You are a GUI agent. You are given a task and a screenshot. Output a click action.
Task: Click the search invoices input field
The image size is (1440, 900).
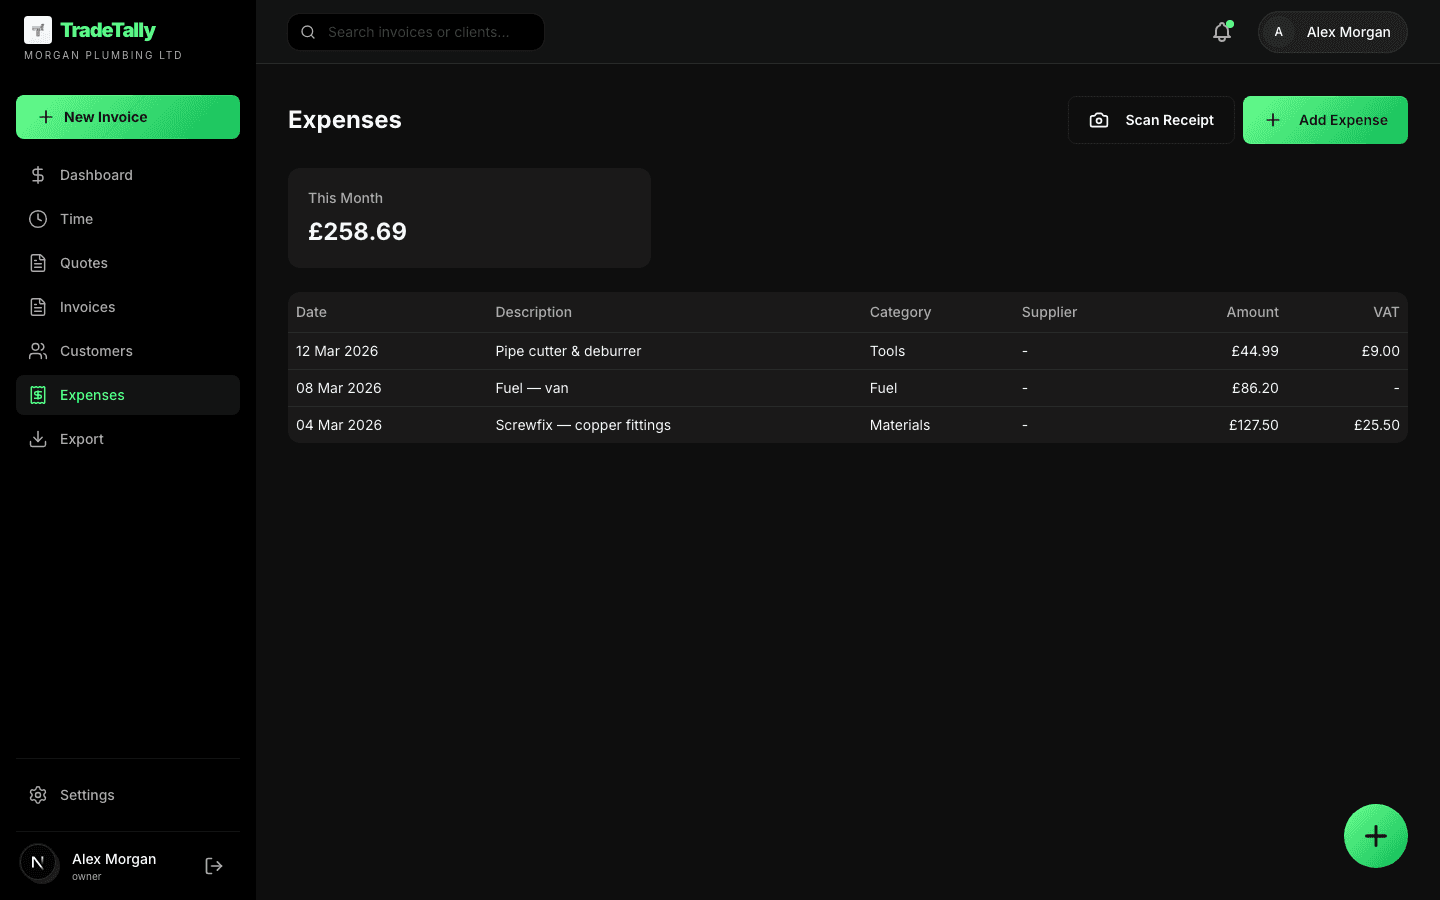pos(416,32)
